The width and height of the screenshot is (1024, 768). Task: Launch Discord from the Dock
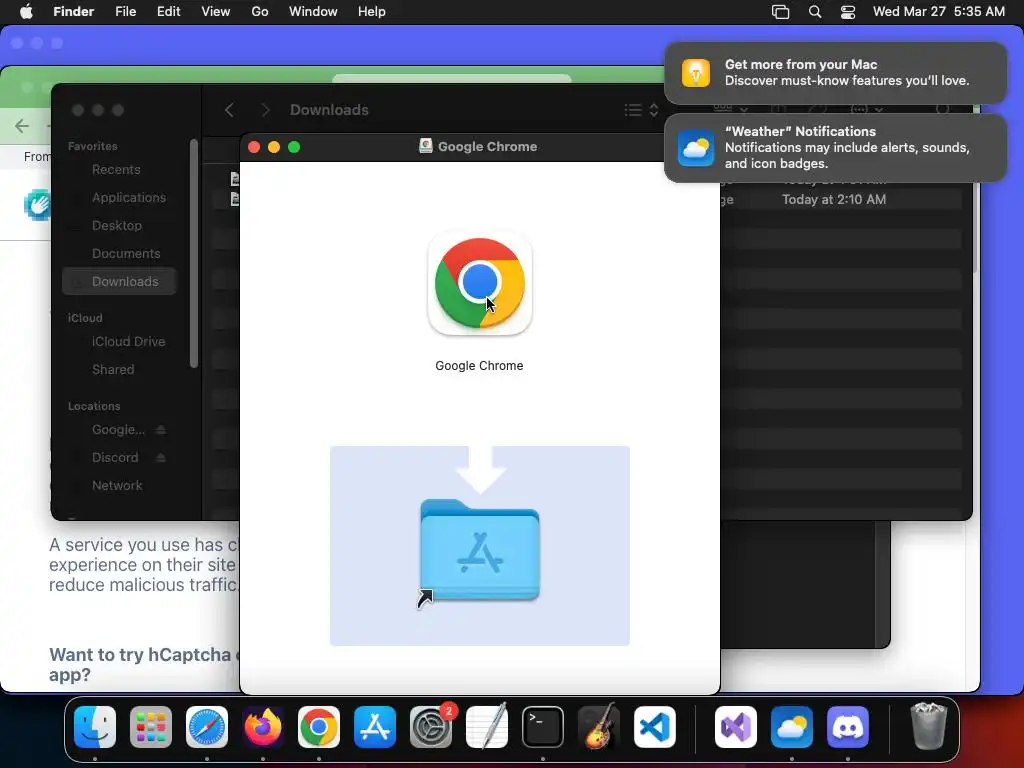[x=848, y=727]
